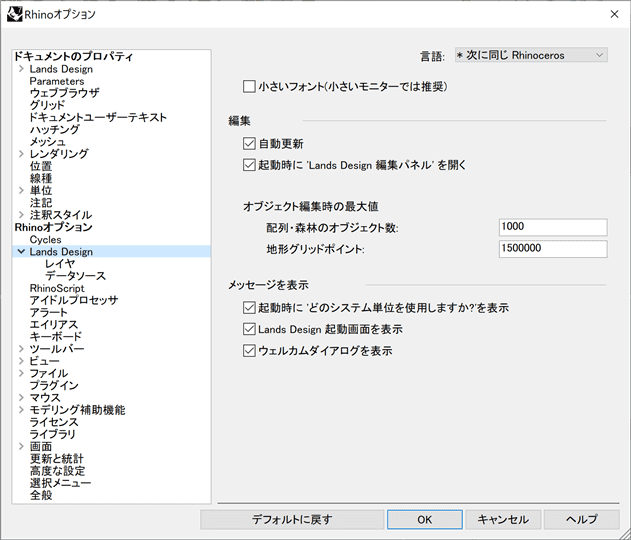Select 位置 tree item
Viewport: 631px width, 540px height.
click(x=41, y=166)
